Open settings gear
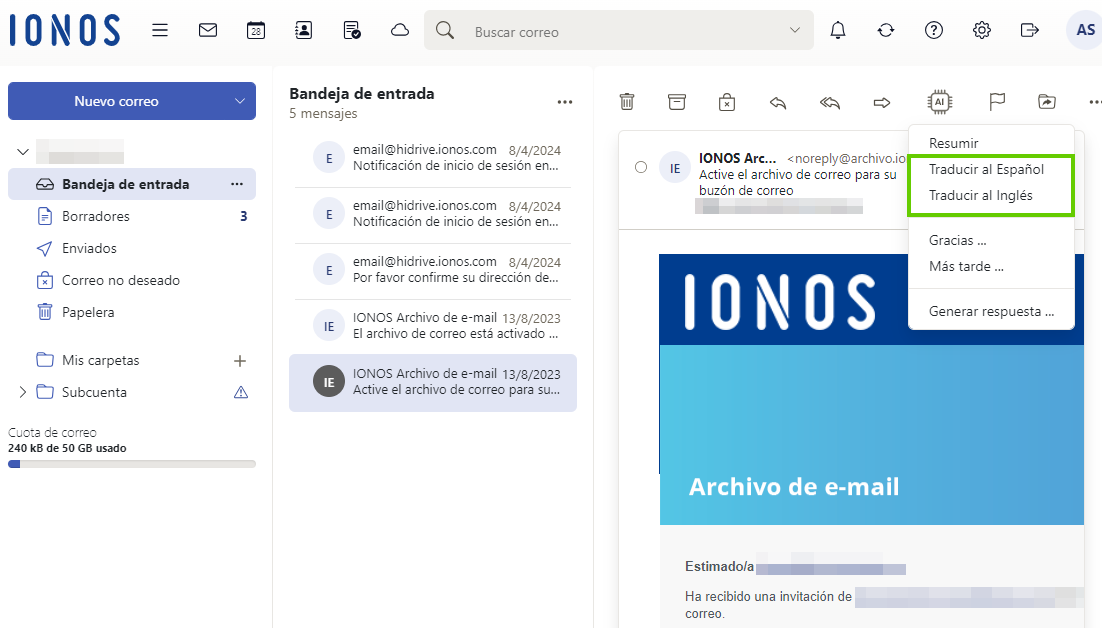 [982, 30]
